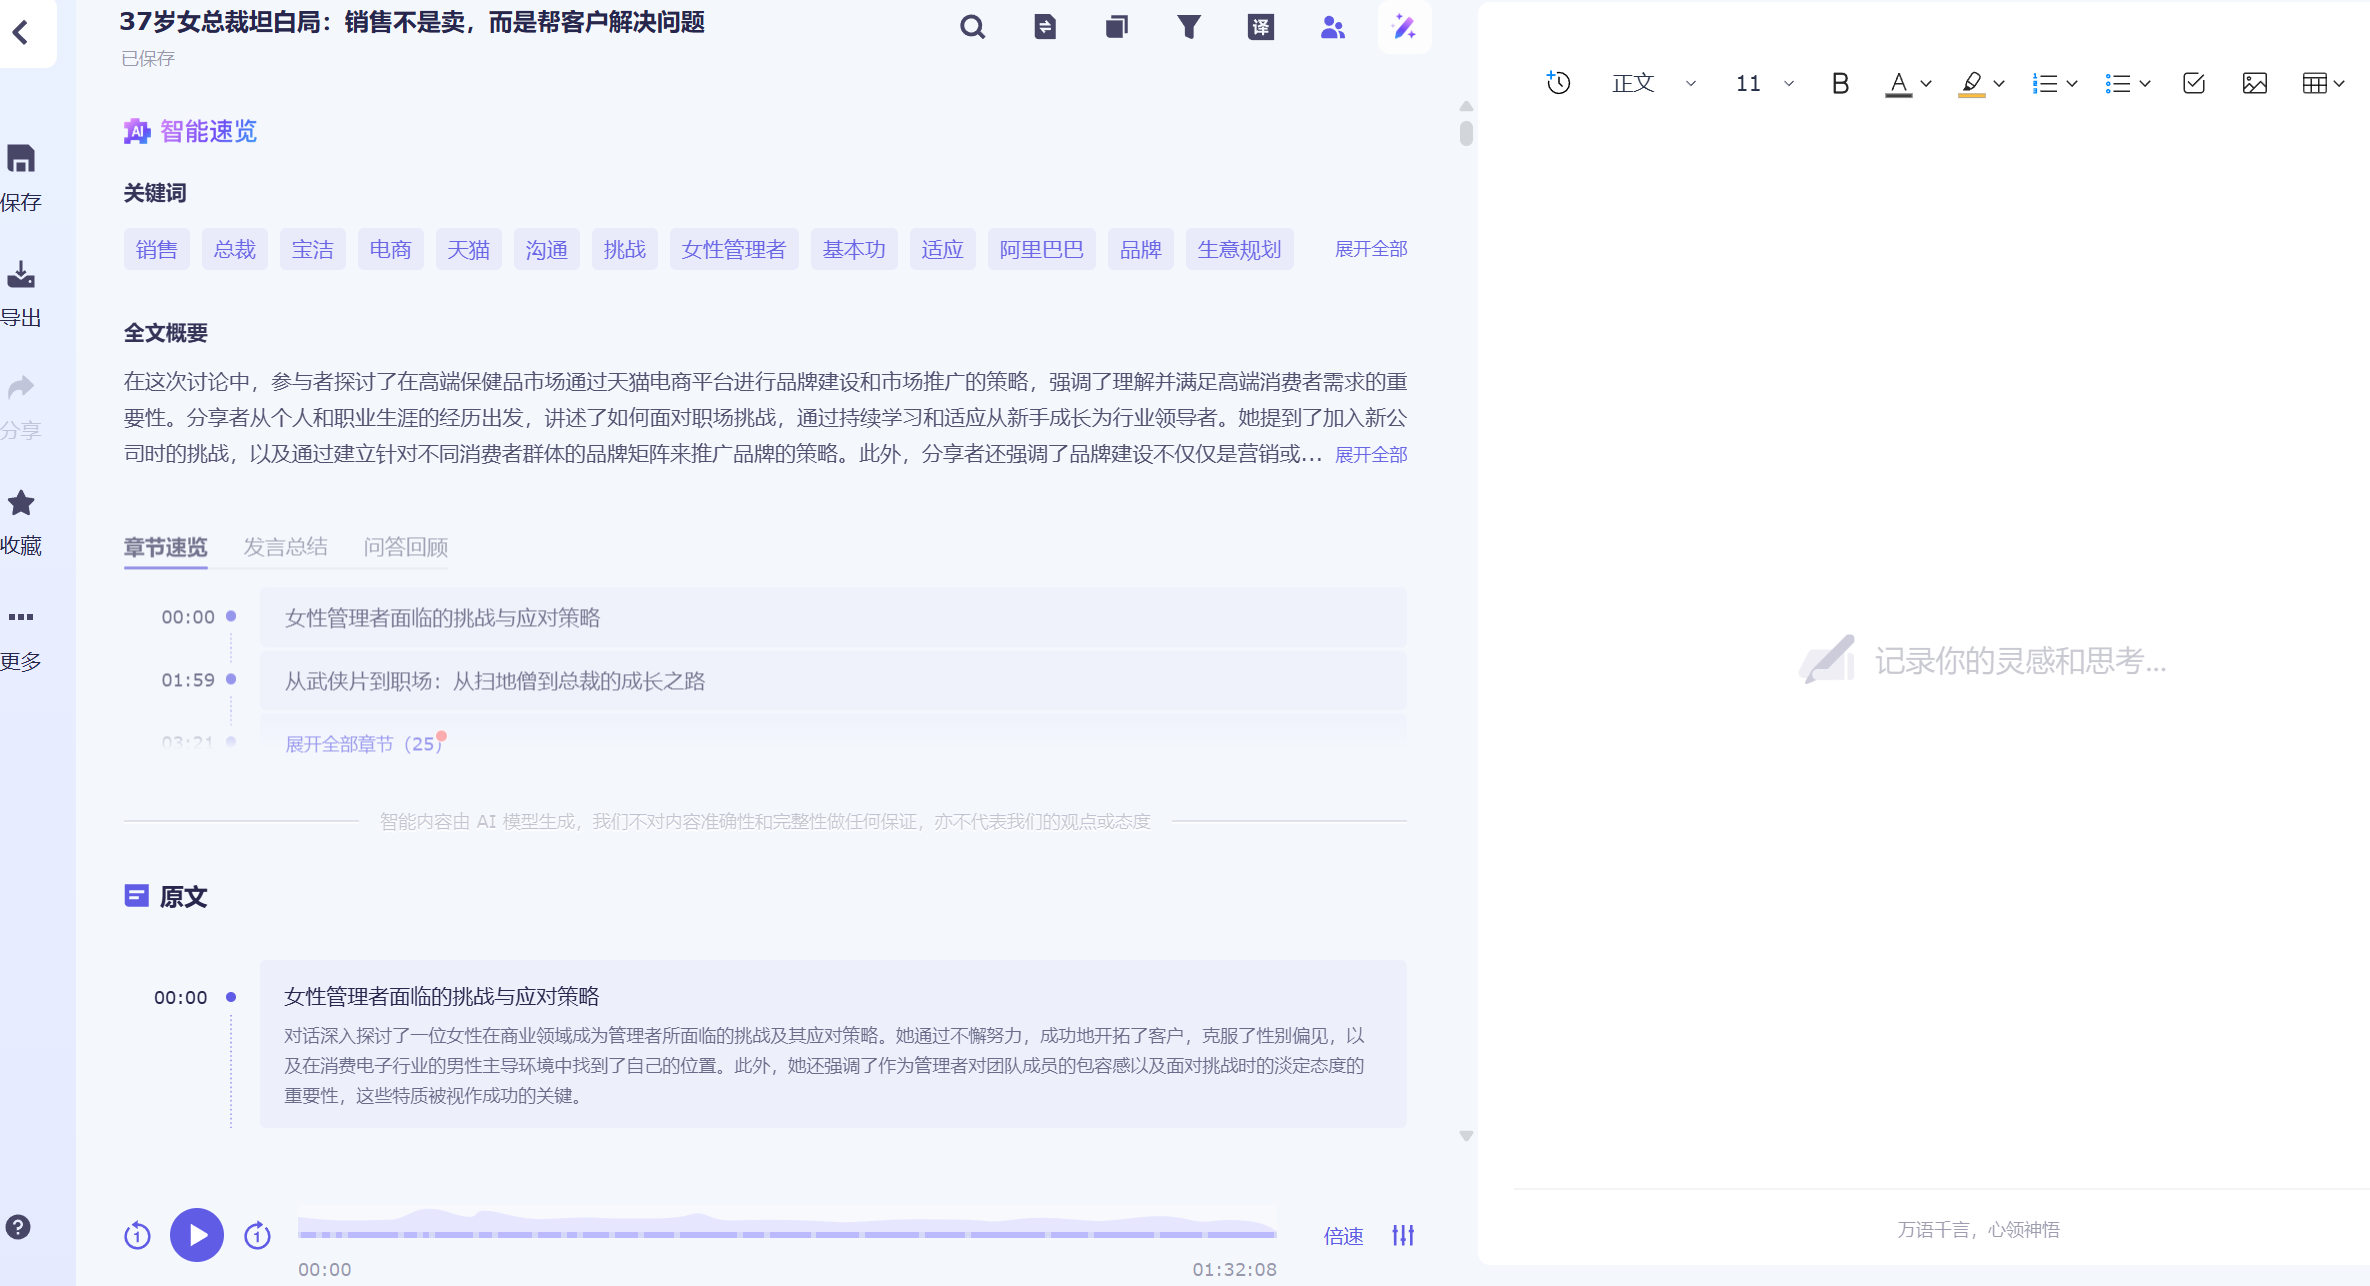This screenshot has height=1286, width=2370.
Task: Click the search magnifier icon
Action: [972, 27]
